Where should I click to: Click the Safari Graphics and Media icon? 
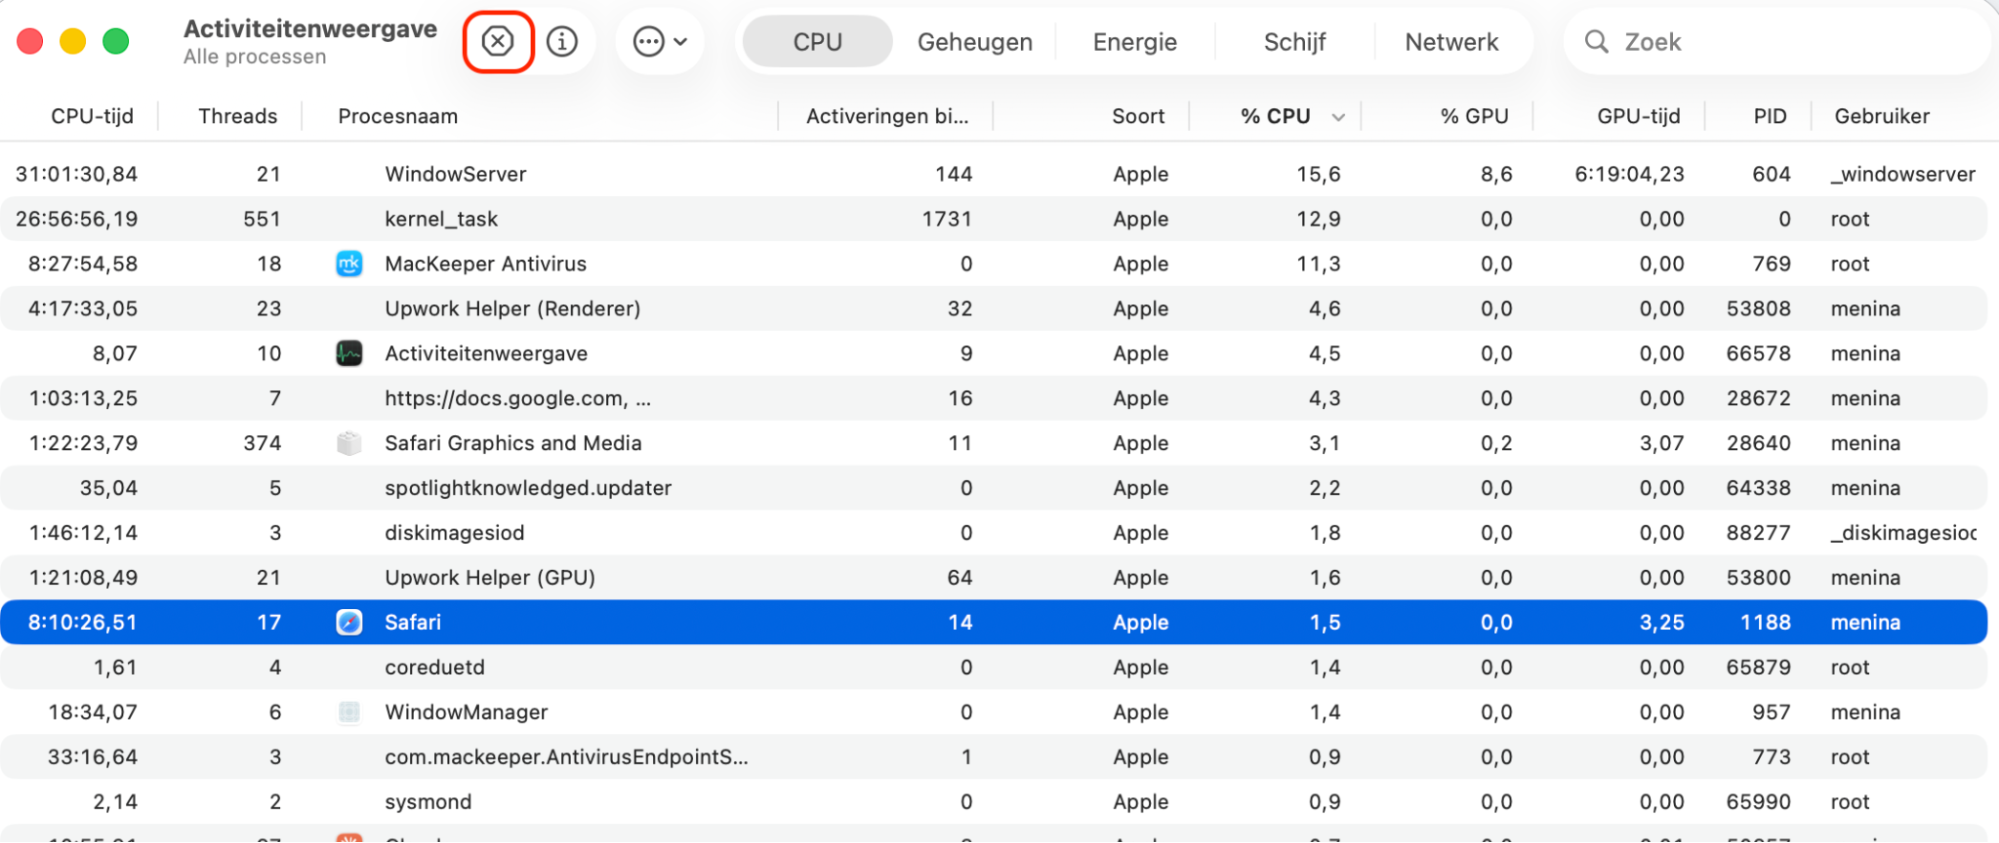pyautogui.click(x=349, y=443)
